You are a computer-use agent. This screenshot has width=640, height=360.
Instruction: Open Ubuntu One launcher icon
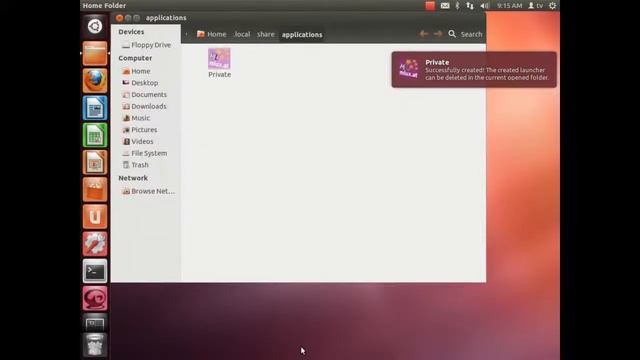click(x=95, y=216)
